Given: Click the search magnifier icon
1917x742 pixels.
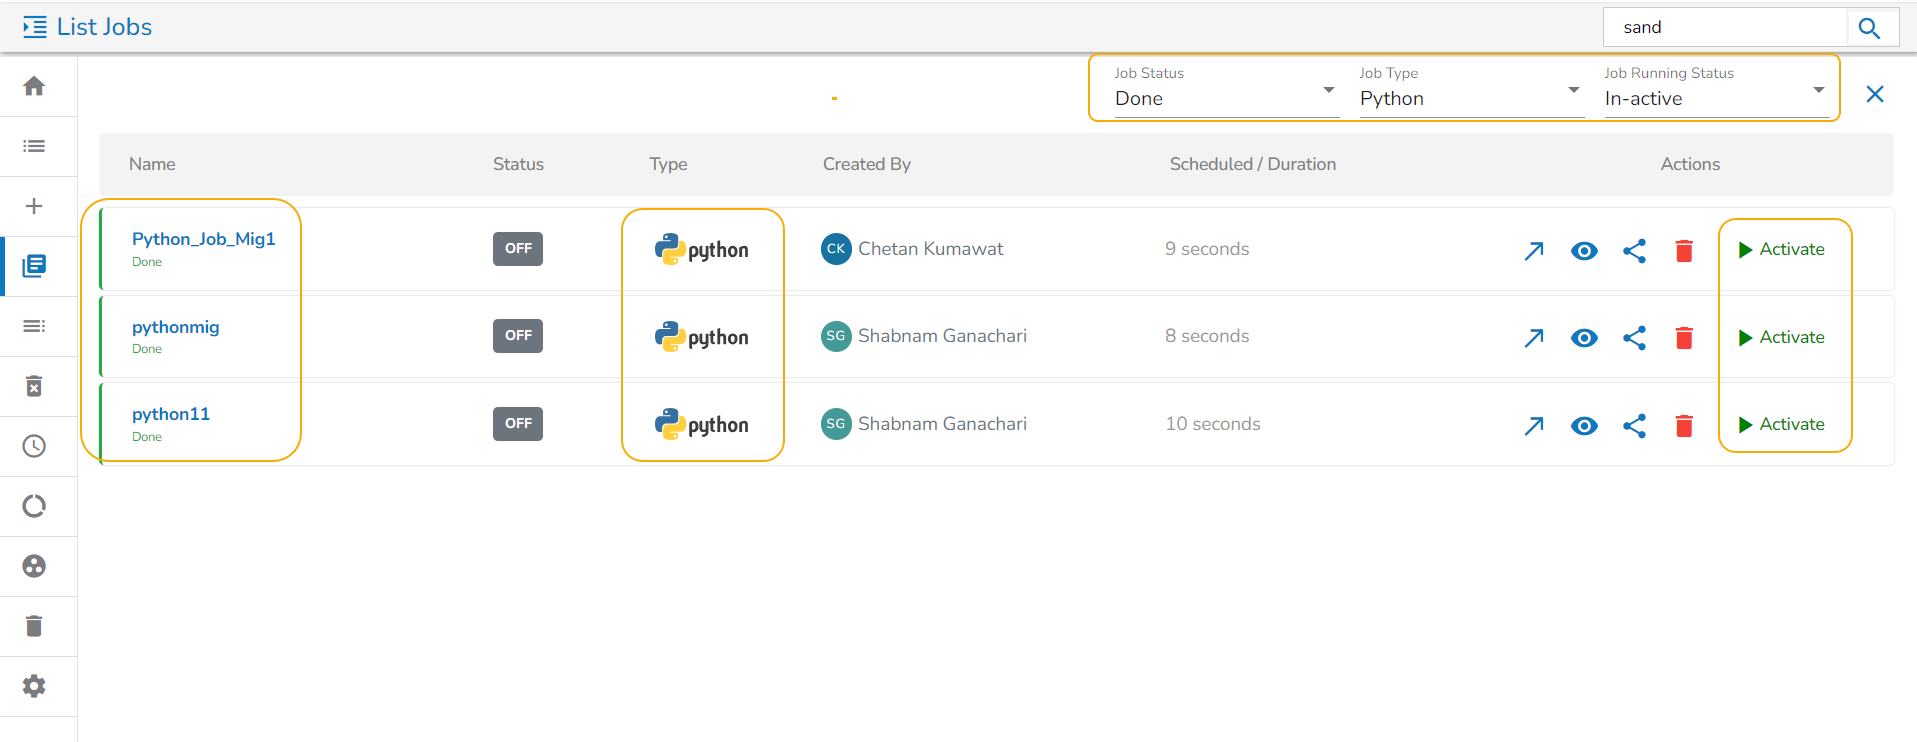Looking at the screenshot, I should pos(1869,28).
